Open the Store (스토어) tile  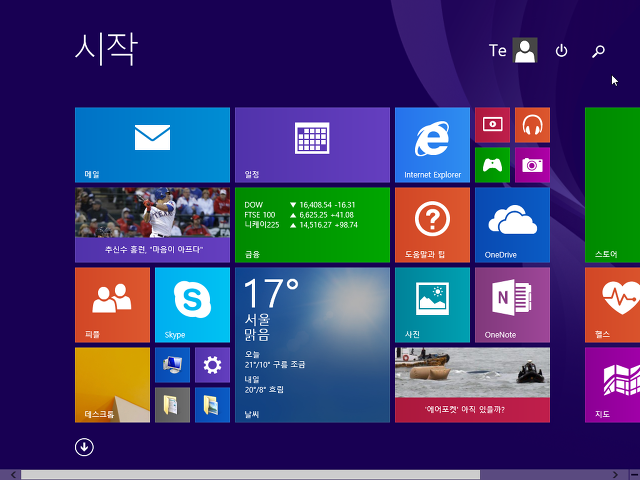(x=612, y=185)
